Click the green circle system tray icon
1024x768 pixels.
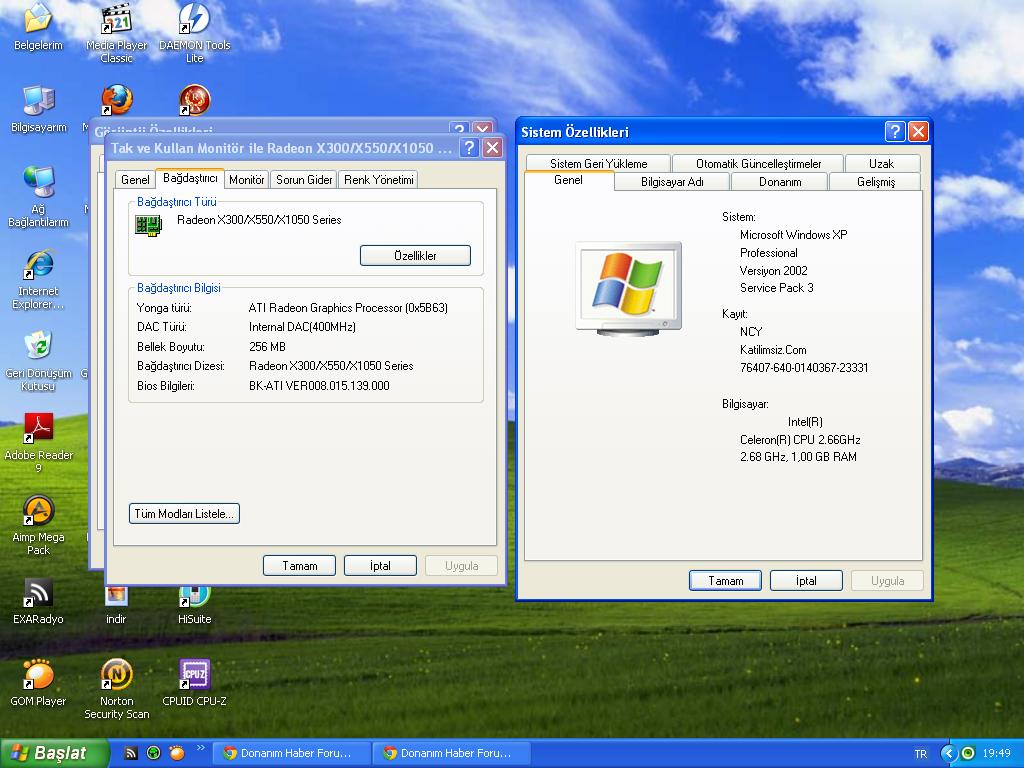click(x=968, y=753)
